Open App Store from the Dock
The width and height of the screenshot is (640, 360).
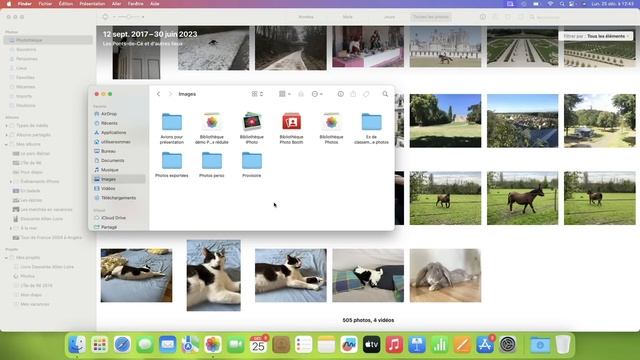tap(485, 345)
